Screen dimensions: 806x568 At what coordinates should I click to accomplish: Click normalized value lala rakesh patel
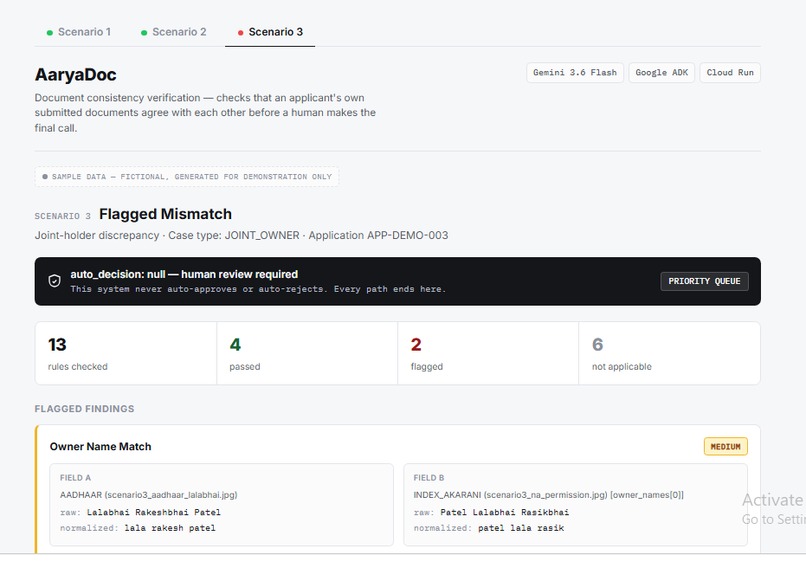point(170,528)
